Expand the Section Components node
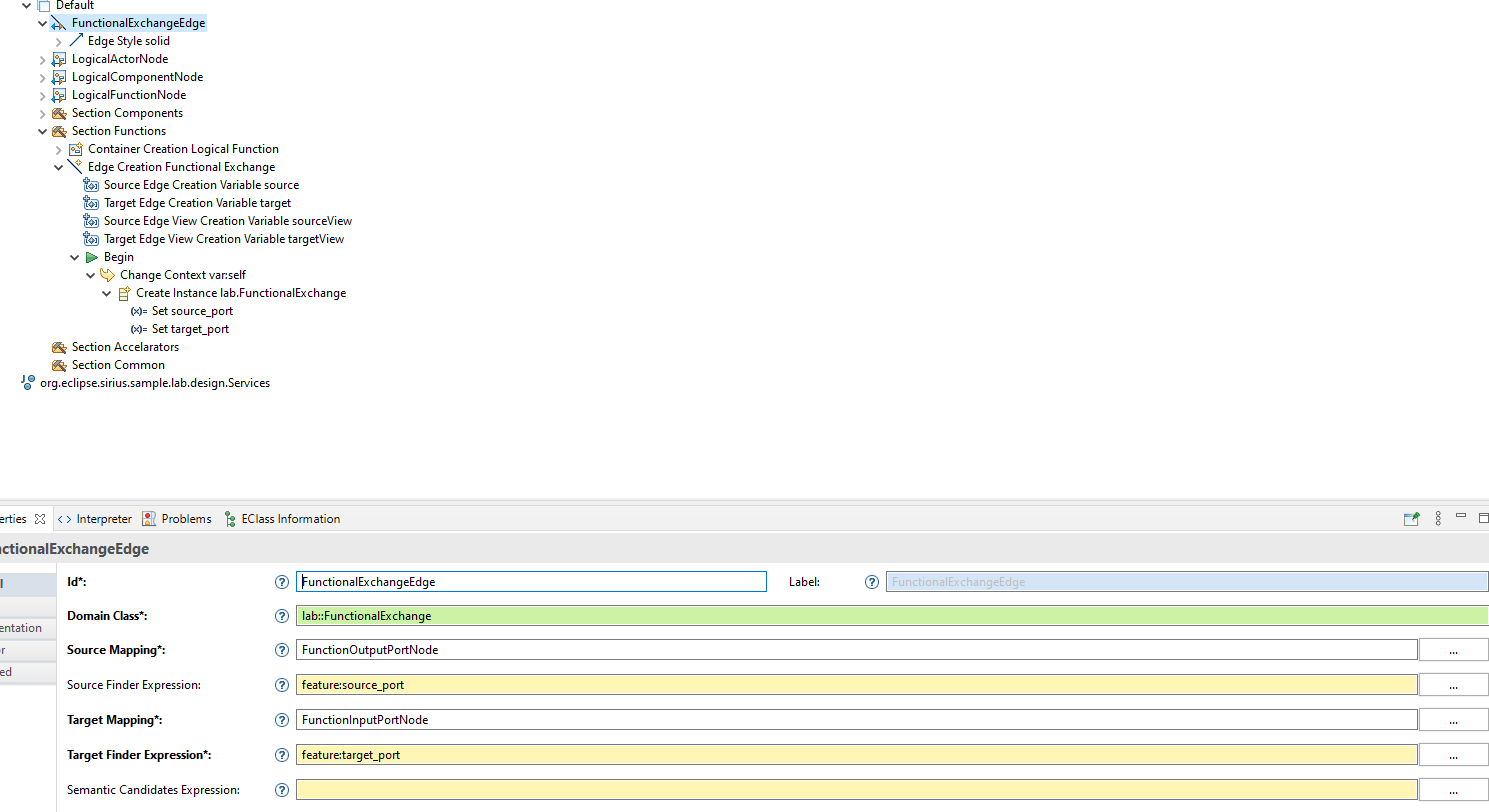 point(42,113)
